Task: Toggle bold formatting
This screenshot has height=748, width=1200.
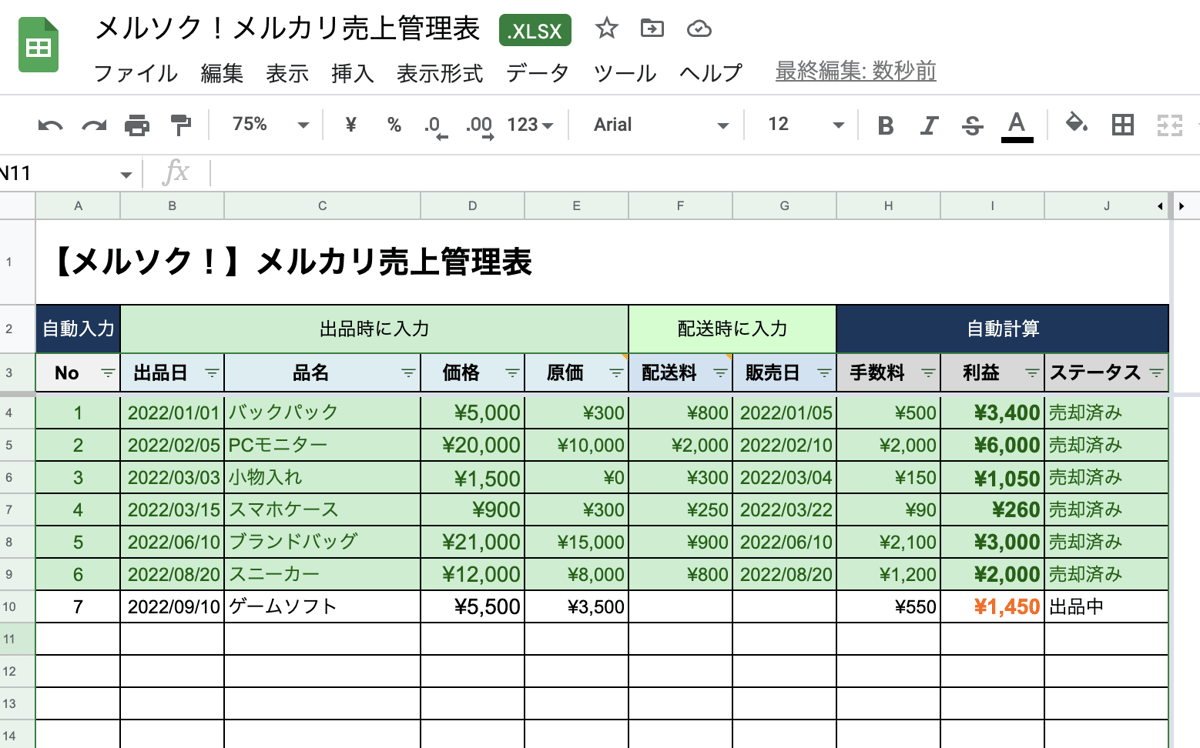Action: click(x=884, y=125)
